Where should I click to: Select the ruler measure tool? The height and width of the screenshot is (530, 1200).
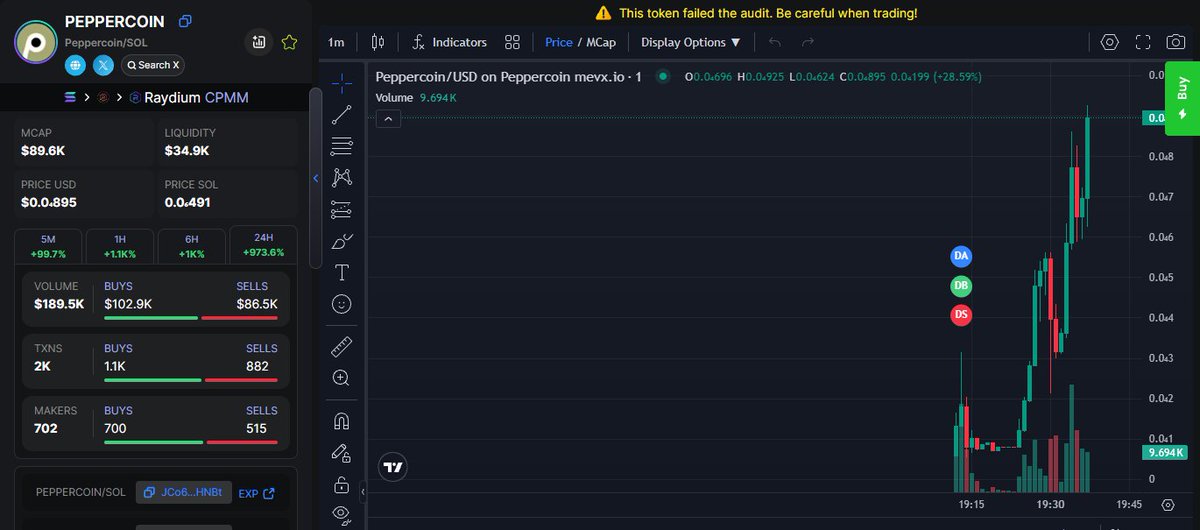341,346
